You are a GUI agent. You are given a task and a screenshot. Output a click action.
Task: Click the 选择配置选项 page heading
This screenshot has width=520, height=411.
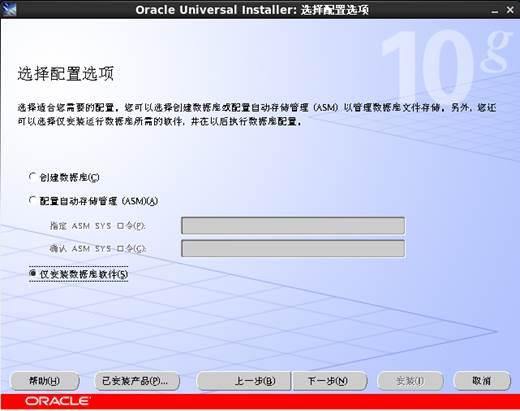66,74
